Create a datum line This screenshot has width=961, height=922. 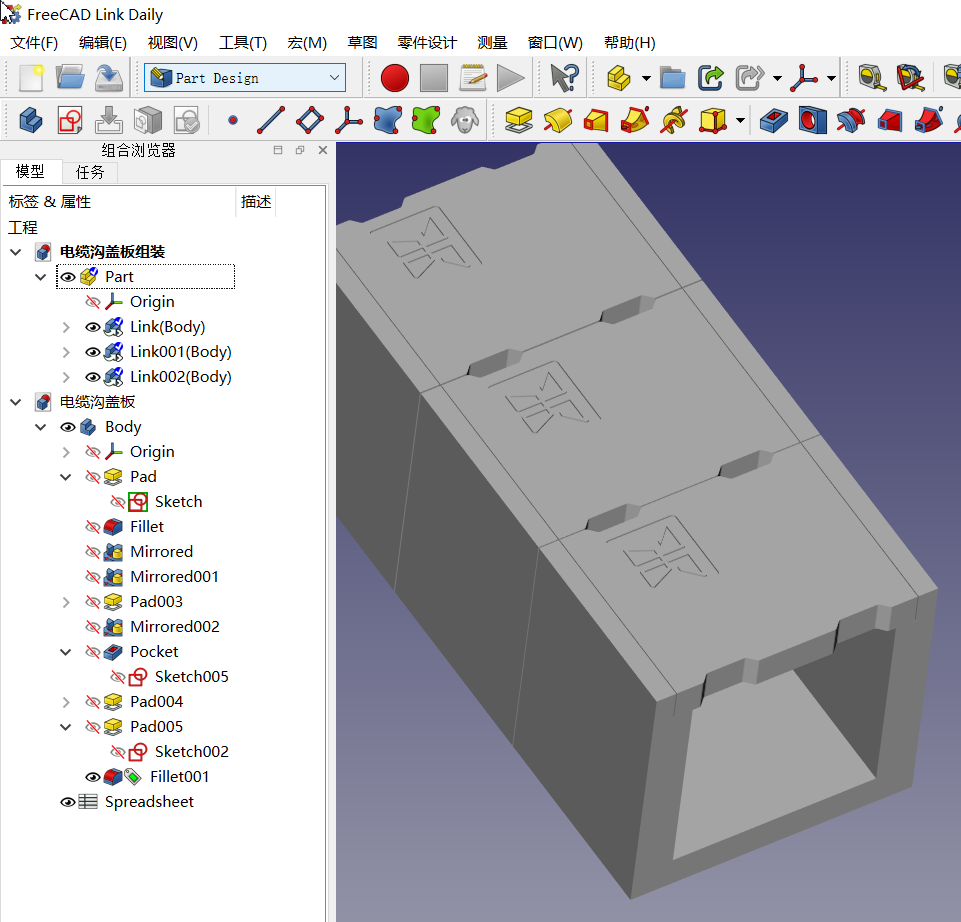coord(271,121)
